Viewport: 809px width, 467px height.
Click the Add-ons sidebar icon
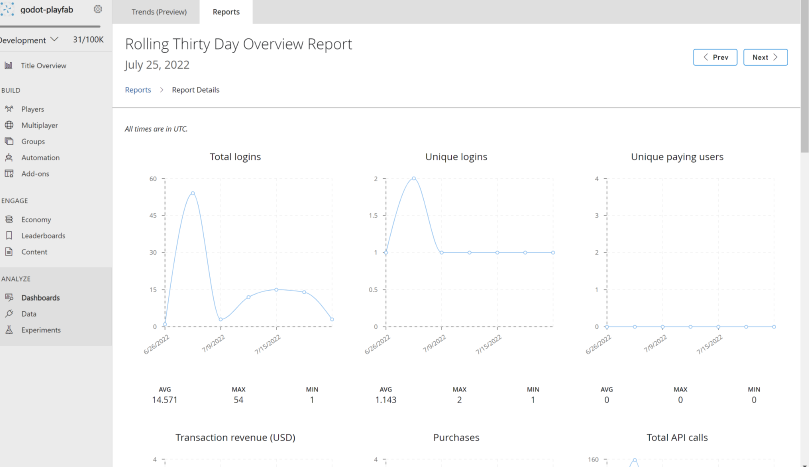pyautogui.click(x=9, y=173)
